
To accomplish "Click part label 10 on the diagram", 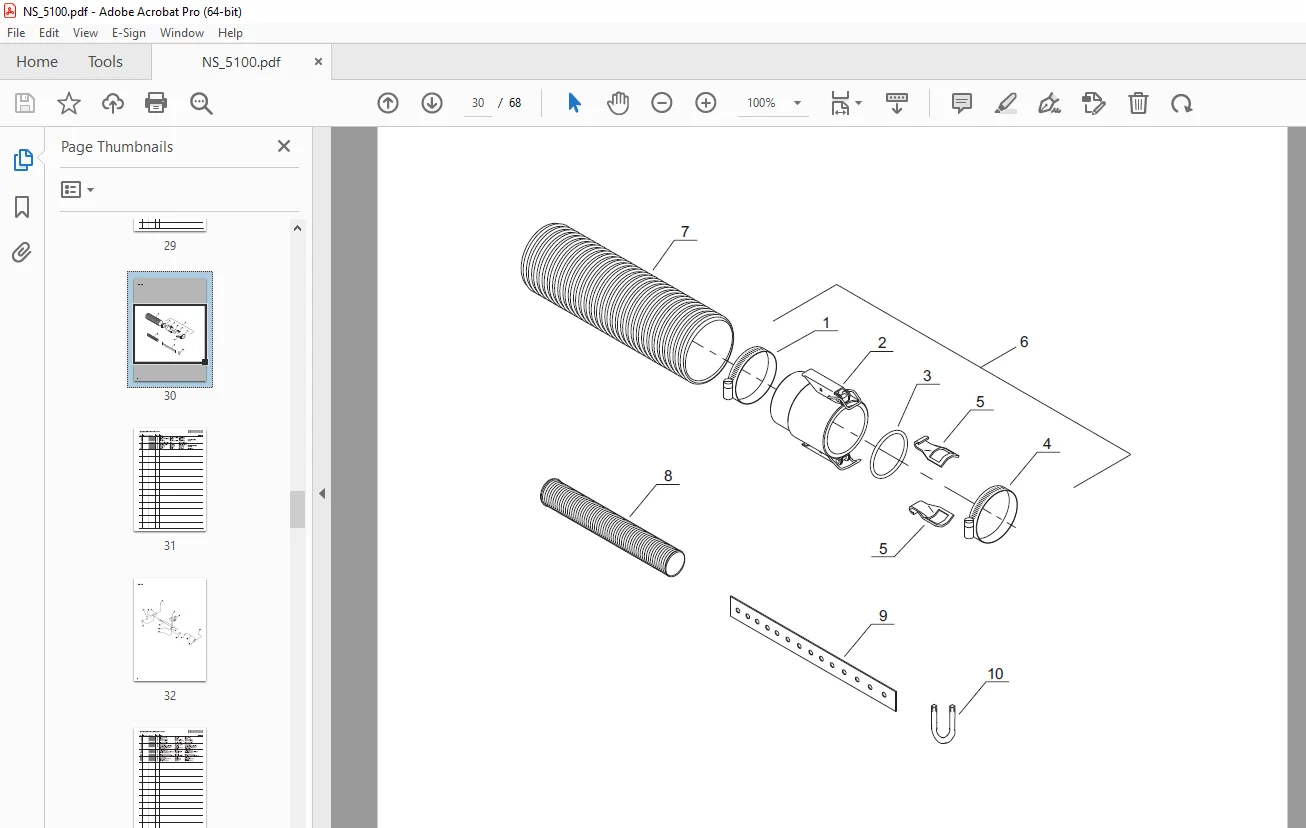I will (996, 674).
